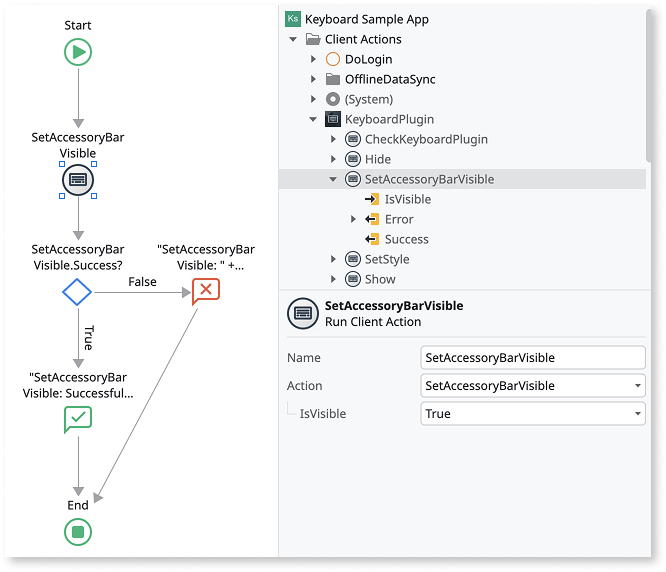
Task: Select the DoLogin label in tree
Action: coord(368,59)
